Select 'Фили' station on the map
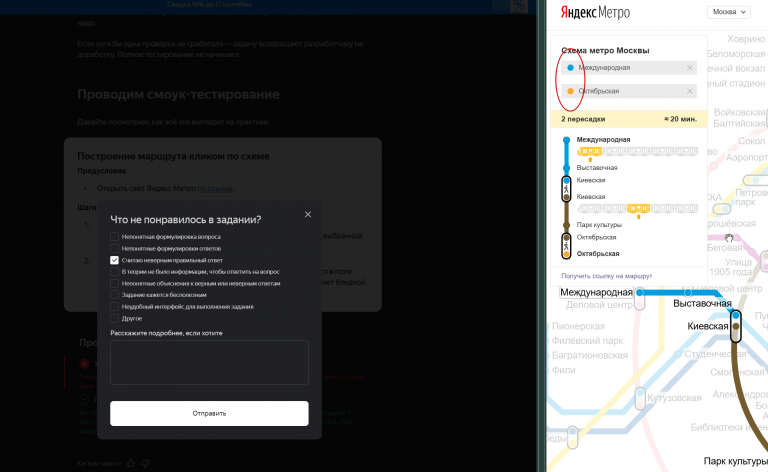 [564, 370]
